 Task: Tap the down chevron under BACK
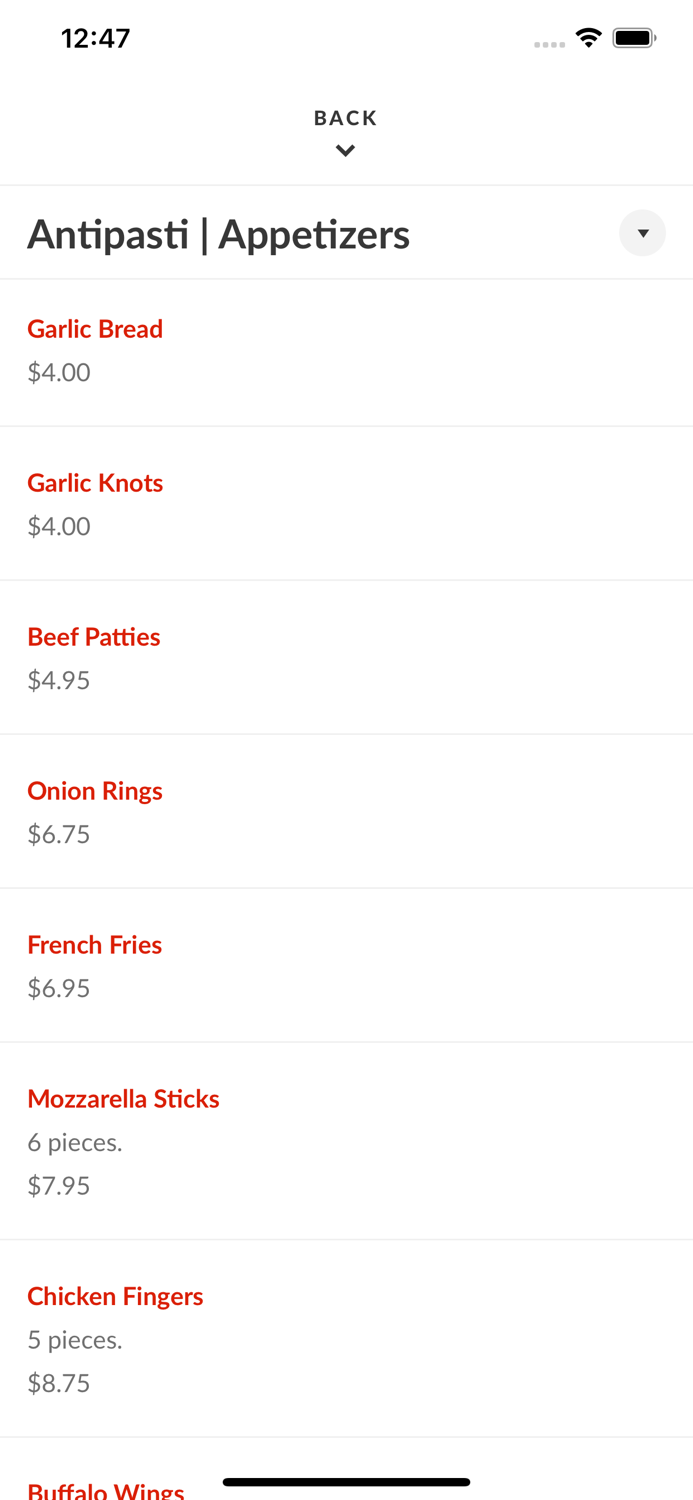[x=345, y=151]
